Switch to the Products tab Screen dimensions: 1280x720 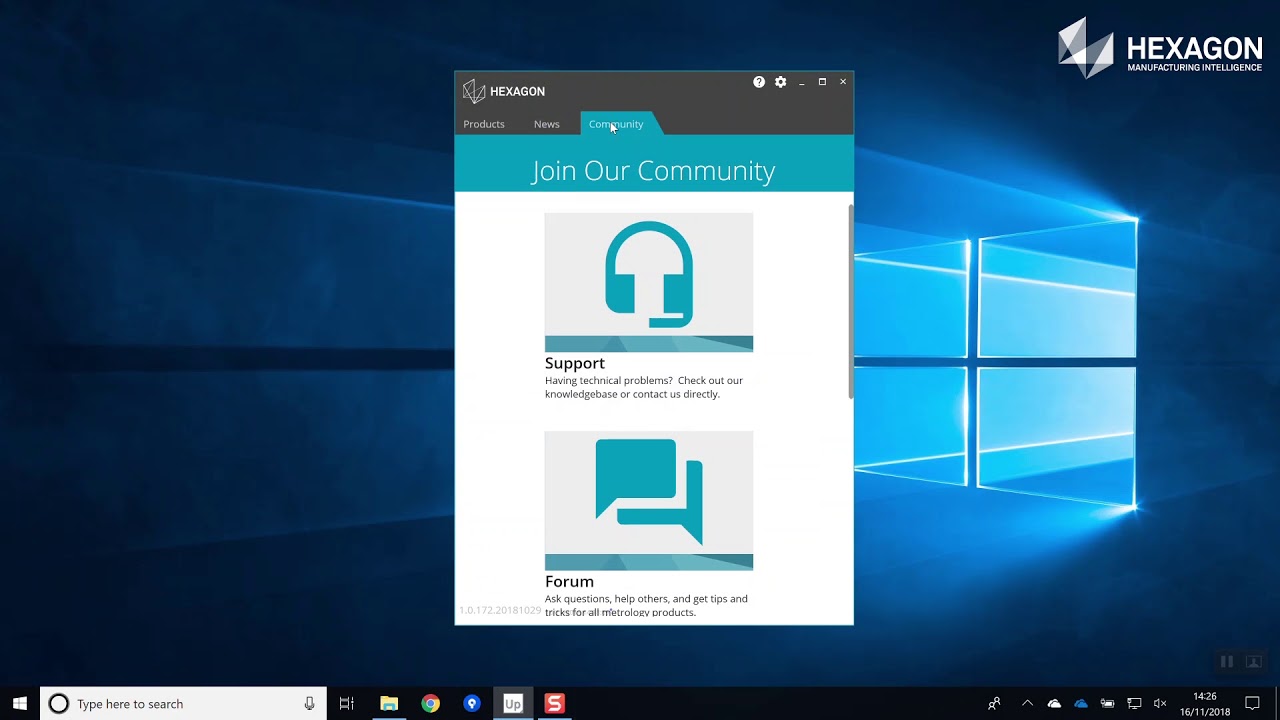[x=484, y=124]
